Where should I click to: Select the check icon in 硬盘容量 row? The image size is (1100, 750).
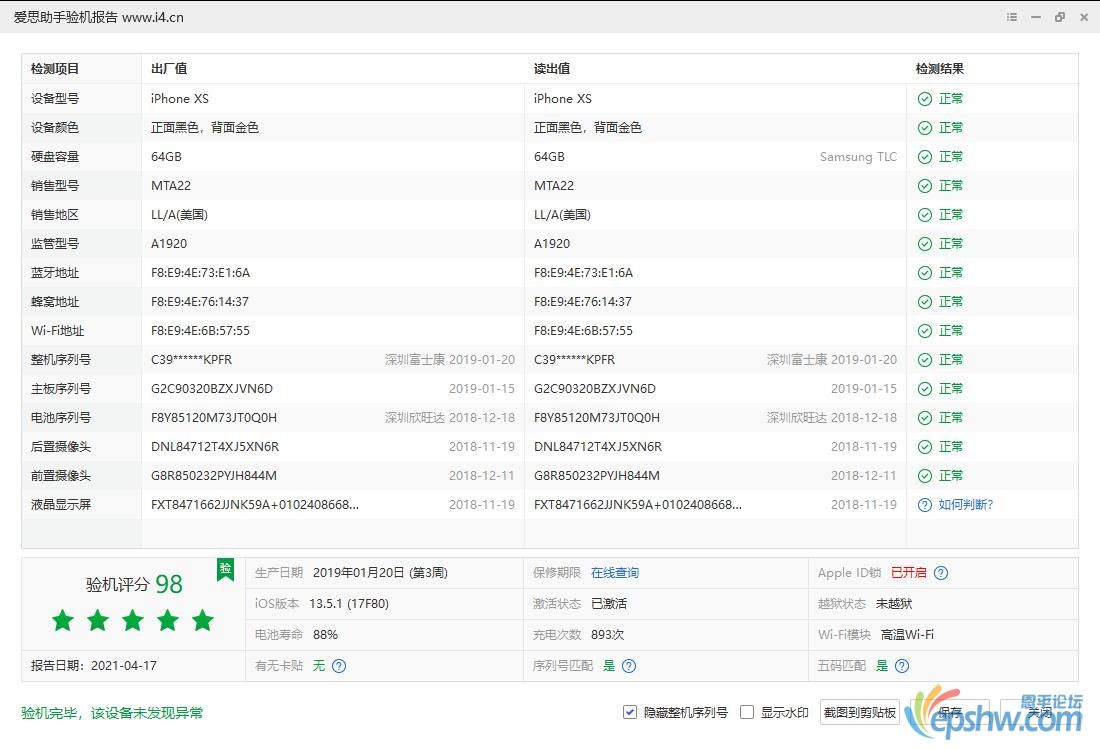(x=925, y=156)
